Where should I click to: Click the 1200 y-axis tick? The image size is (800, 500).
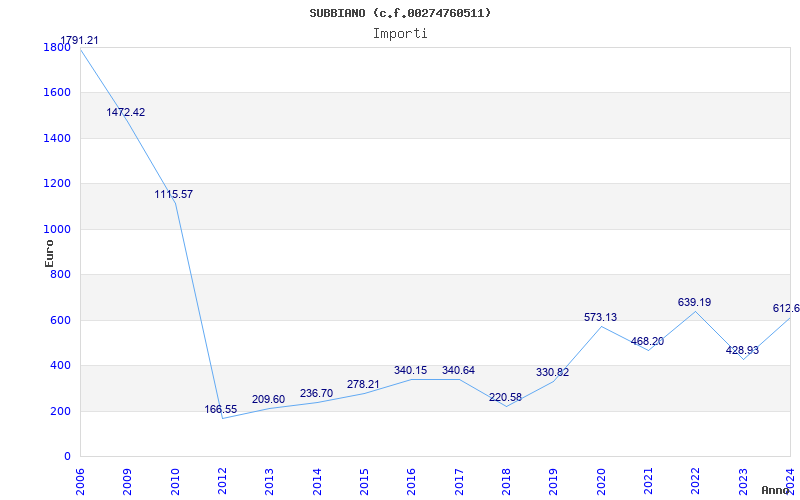click(x=58, y=184)
